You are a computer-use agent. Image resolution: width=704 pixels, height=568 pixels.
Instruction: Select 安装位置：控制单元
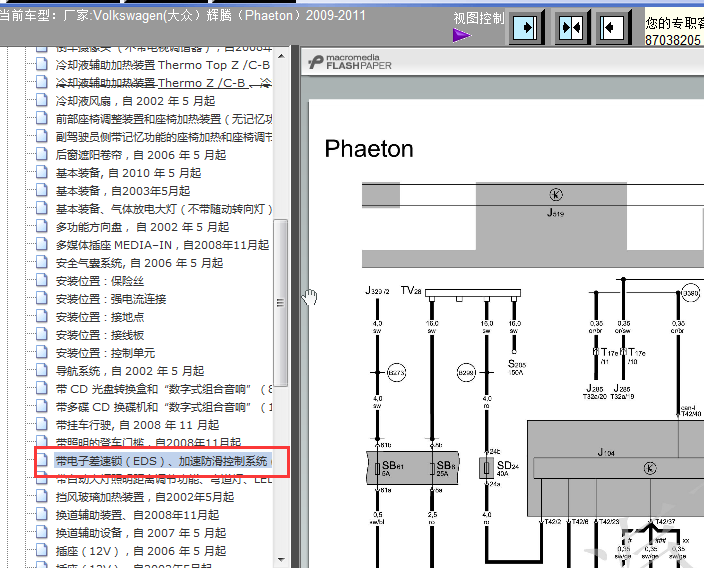click(105, 353)
